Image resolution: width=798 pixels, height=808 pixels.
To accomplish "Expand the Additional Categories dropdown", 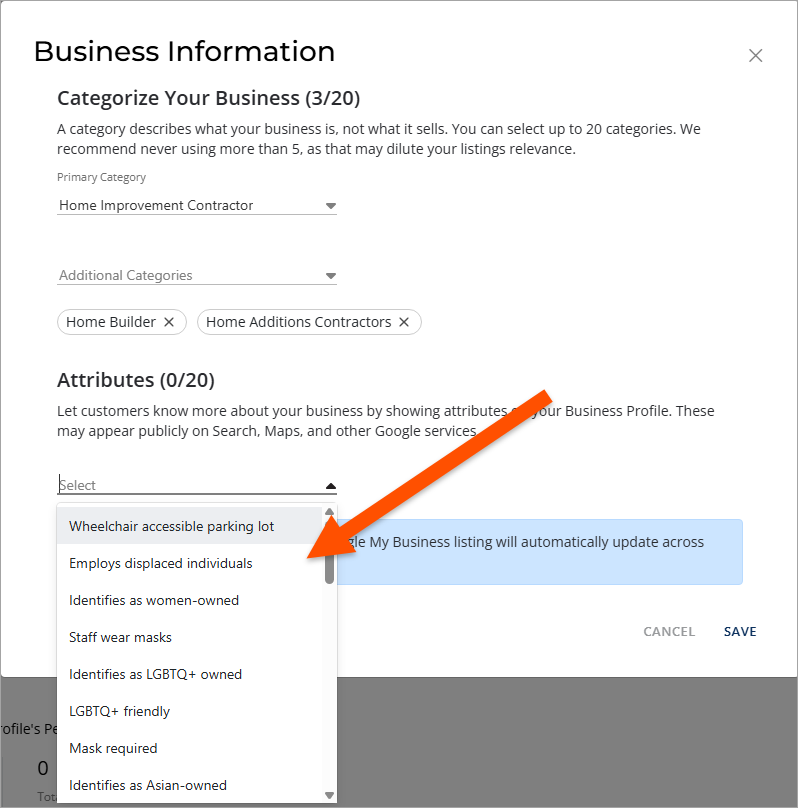I will point(331,276).
